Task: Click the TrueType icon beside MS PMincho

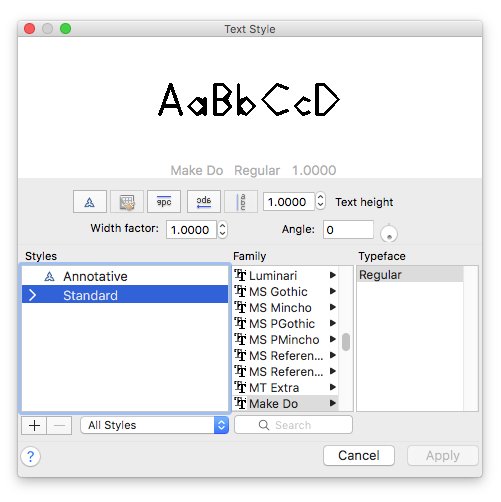Action: tap(240, 339)
